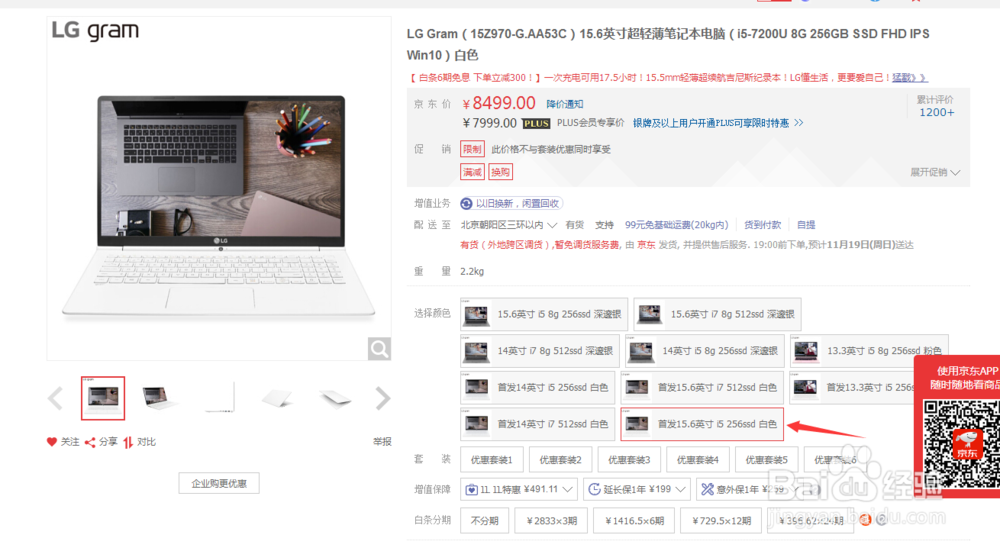Choose 首发14英寸 i5 256ssd 白色 option

tap(538, 387)
